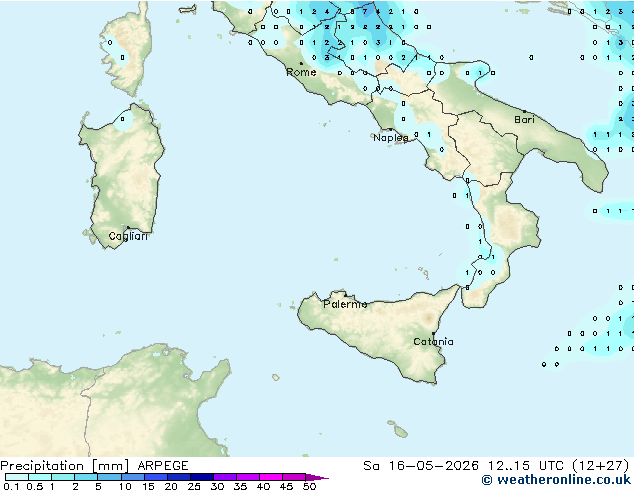Click the island of Corsica on map
Viewport: 634px width, 490px height.
(127, 51)
